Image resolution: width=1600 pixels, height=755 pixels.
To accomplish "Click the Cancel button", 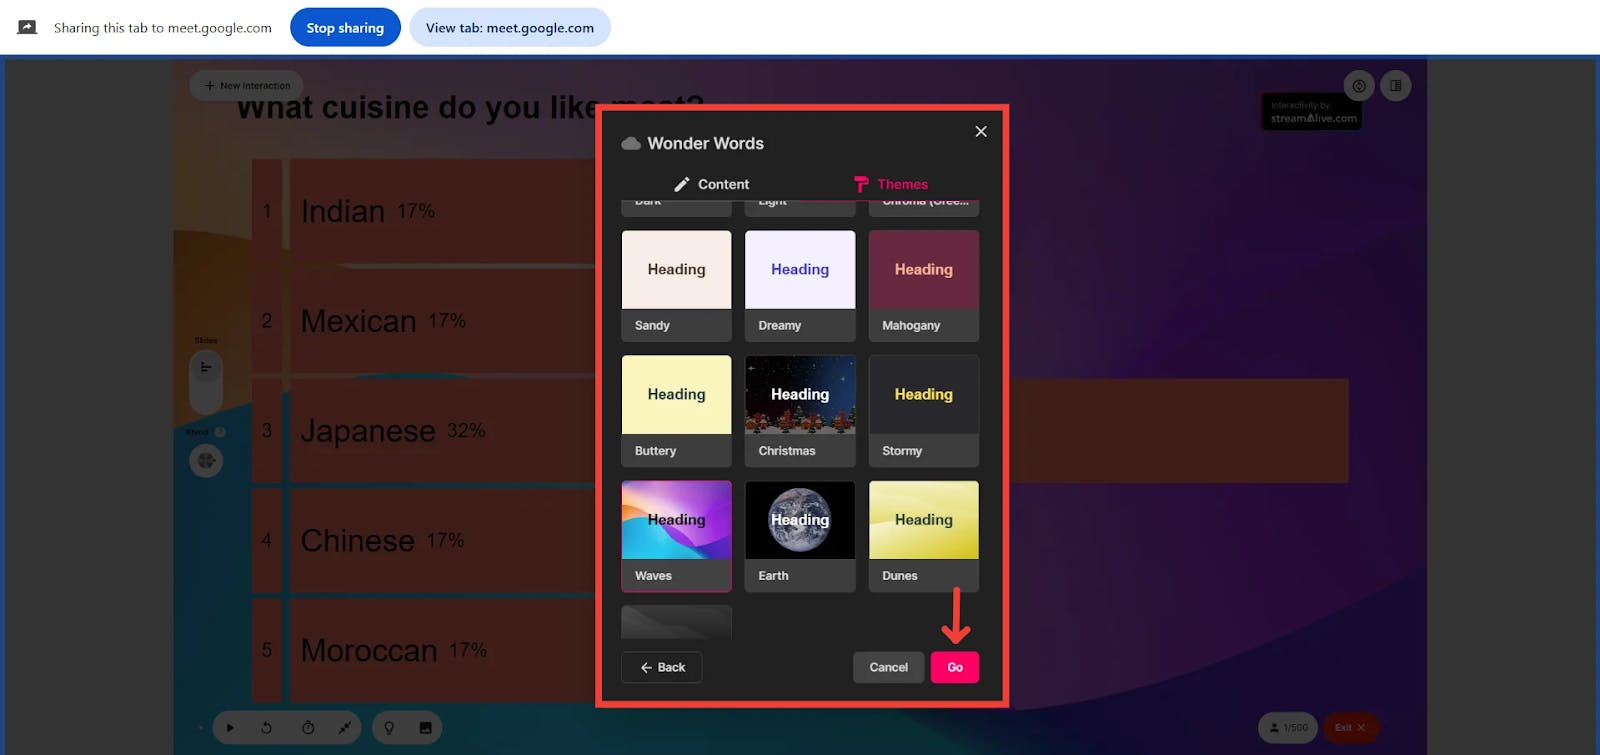I will coord(889,667).
